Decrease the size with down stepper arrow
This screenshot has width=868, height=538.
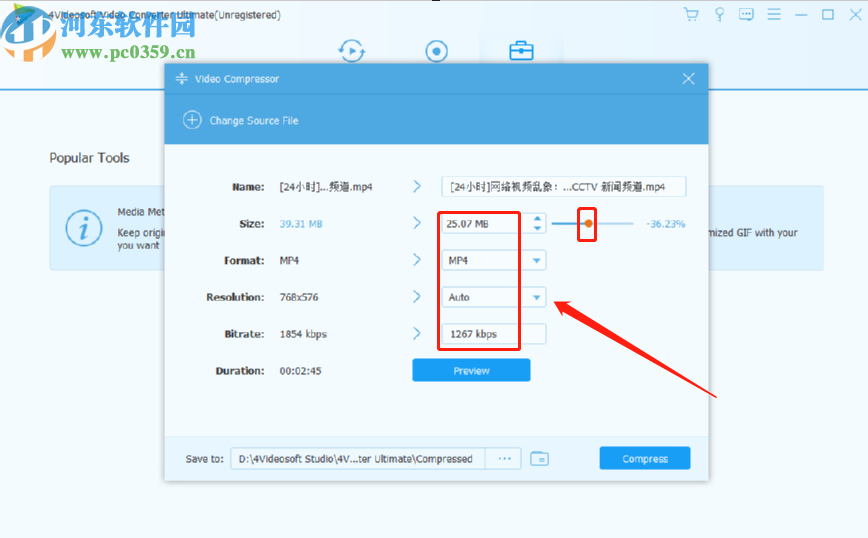click(537, 228)
